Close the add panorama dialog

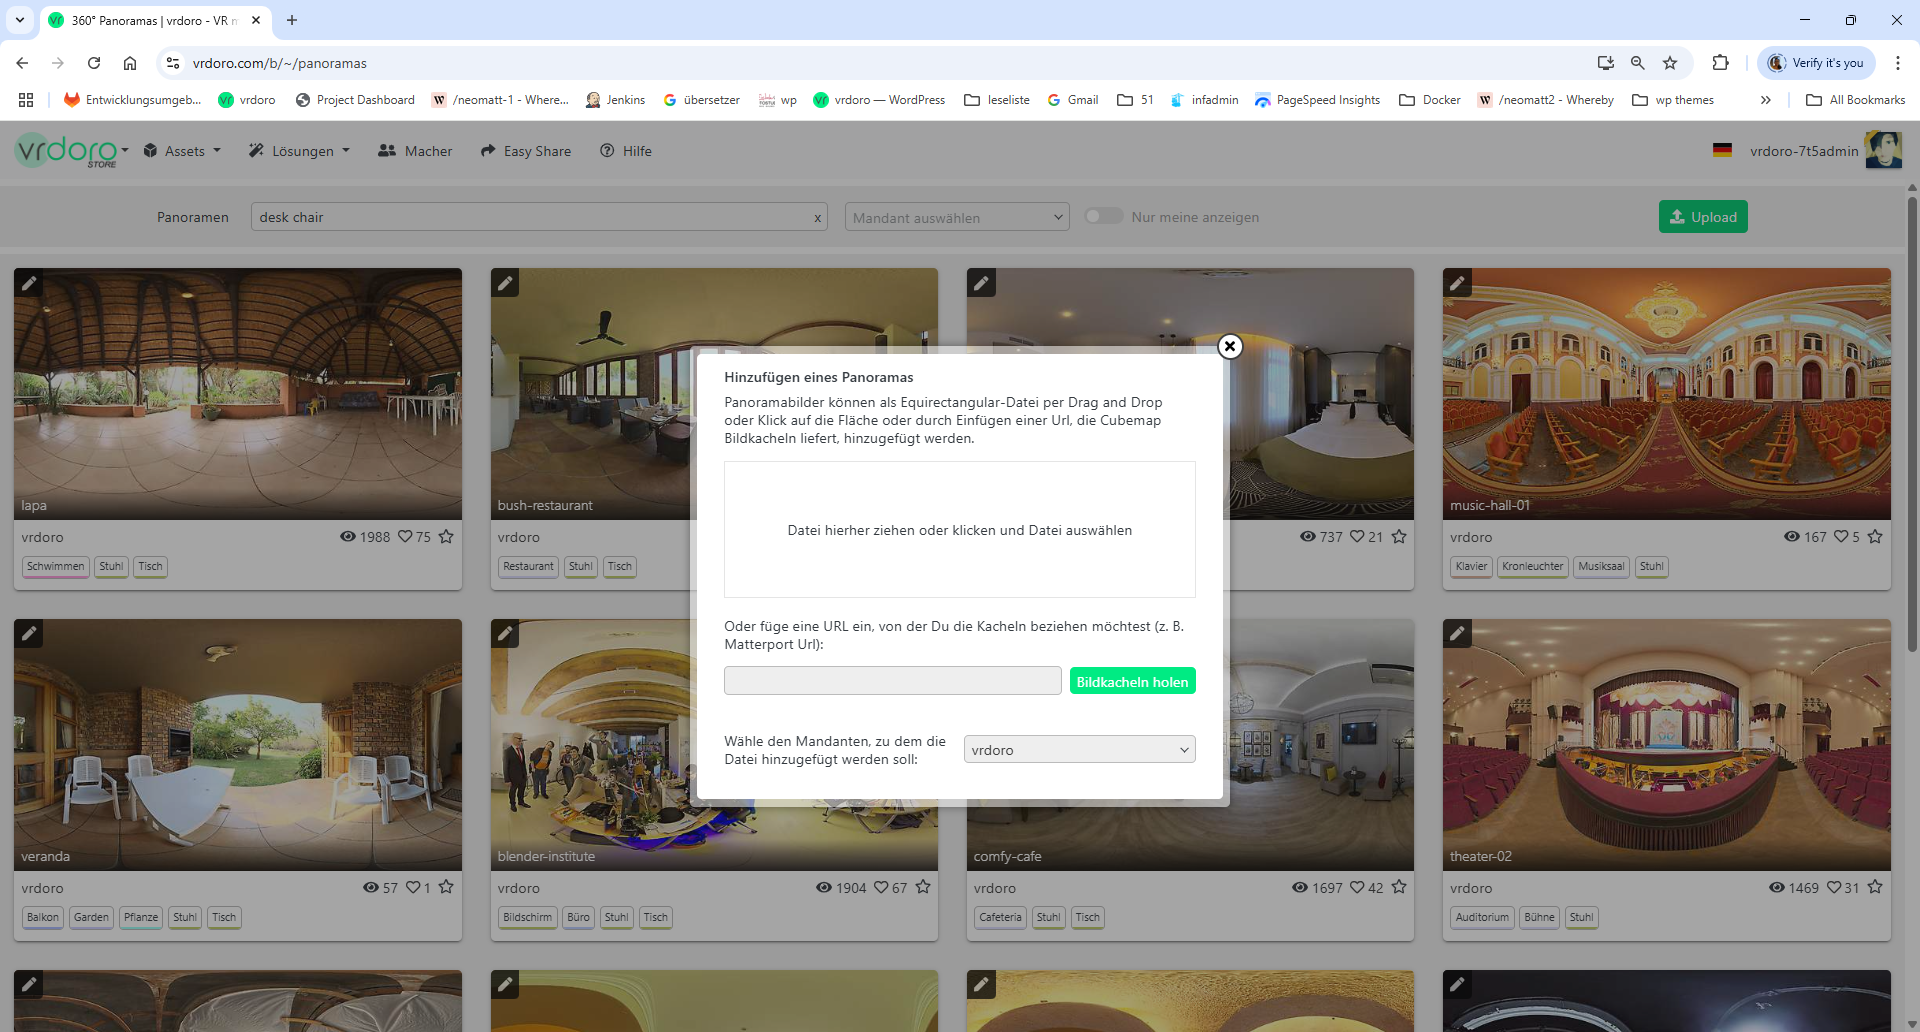1230,346
